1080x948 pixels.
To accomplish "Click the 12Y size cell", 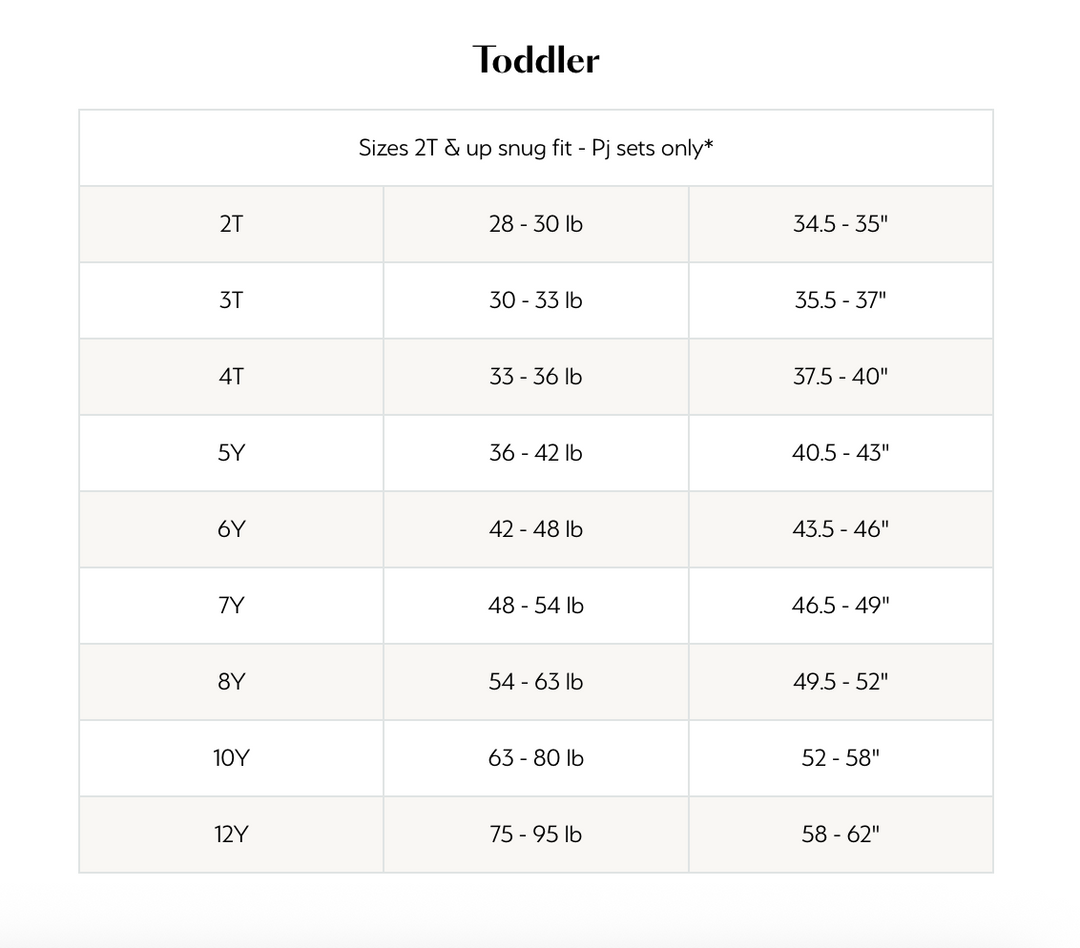I will click(x=231, y=834).
